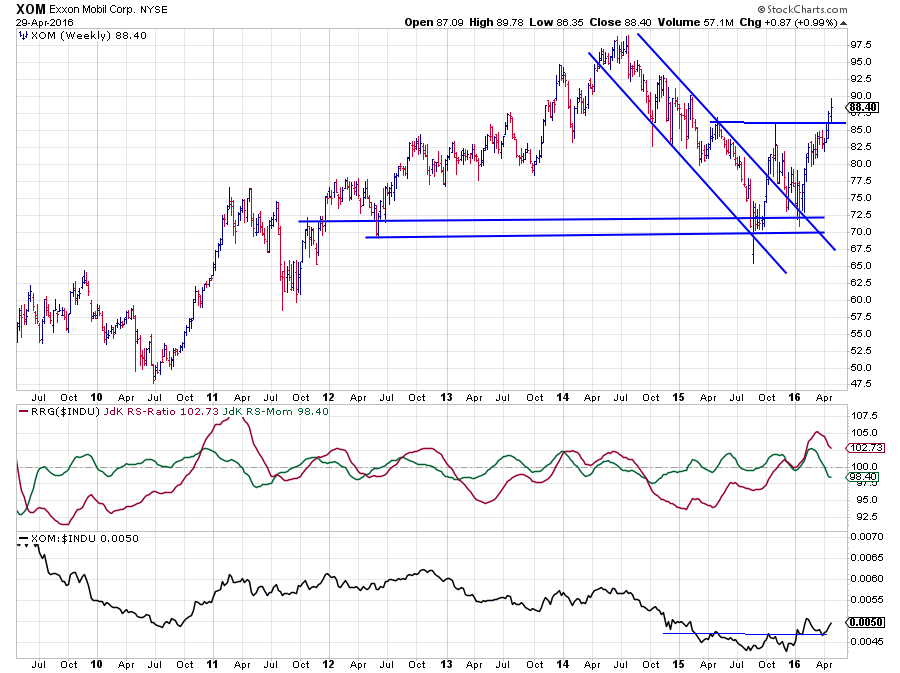Click the 97.5 price axis label

coord(860,45)
